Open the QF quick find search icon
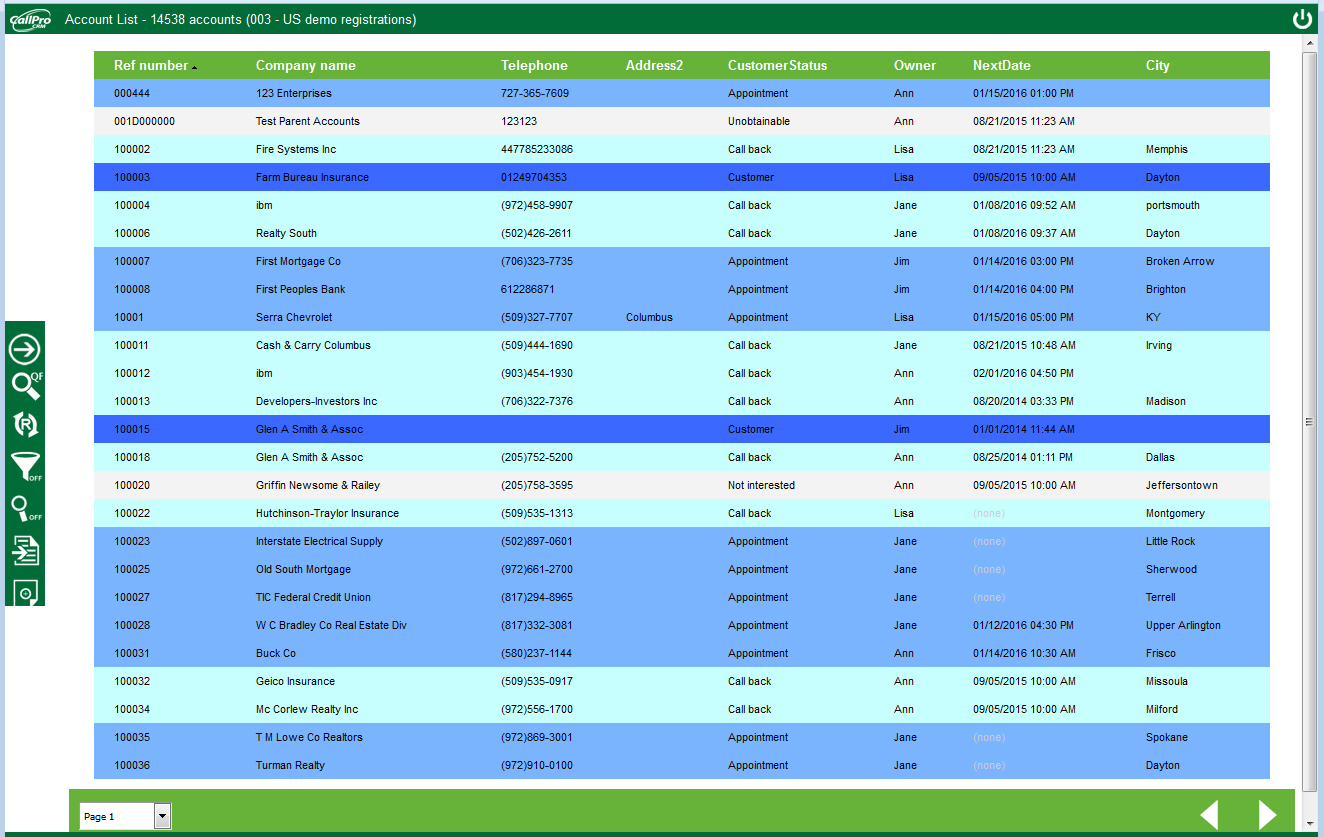This screenshot has width=1324, height=837. 26,386
